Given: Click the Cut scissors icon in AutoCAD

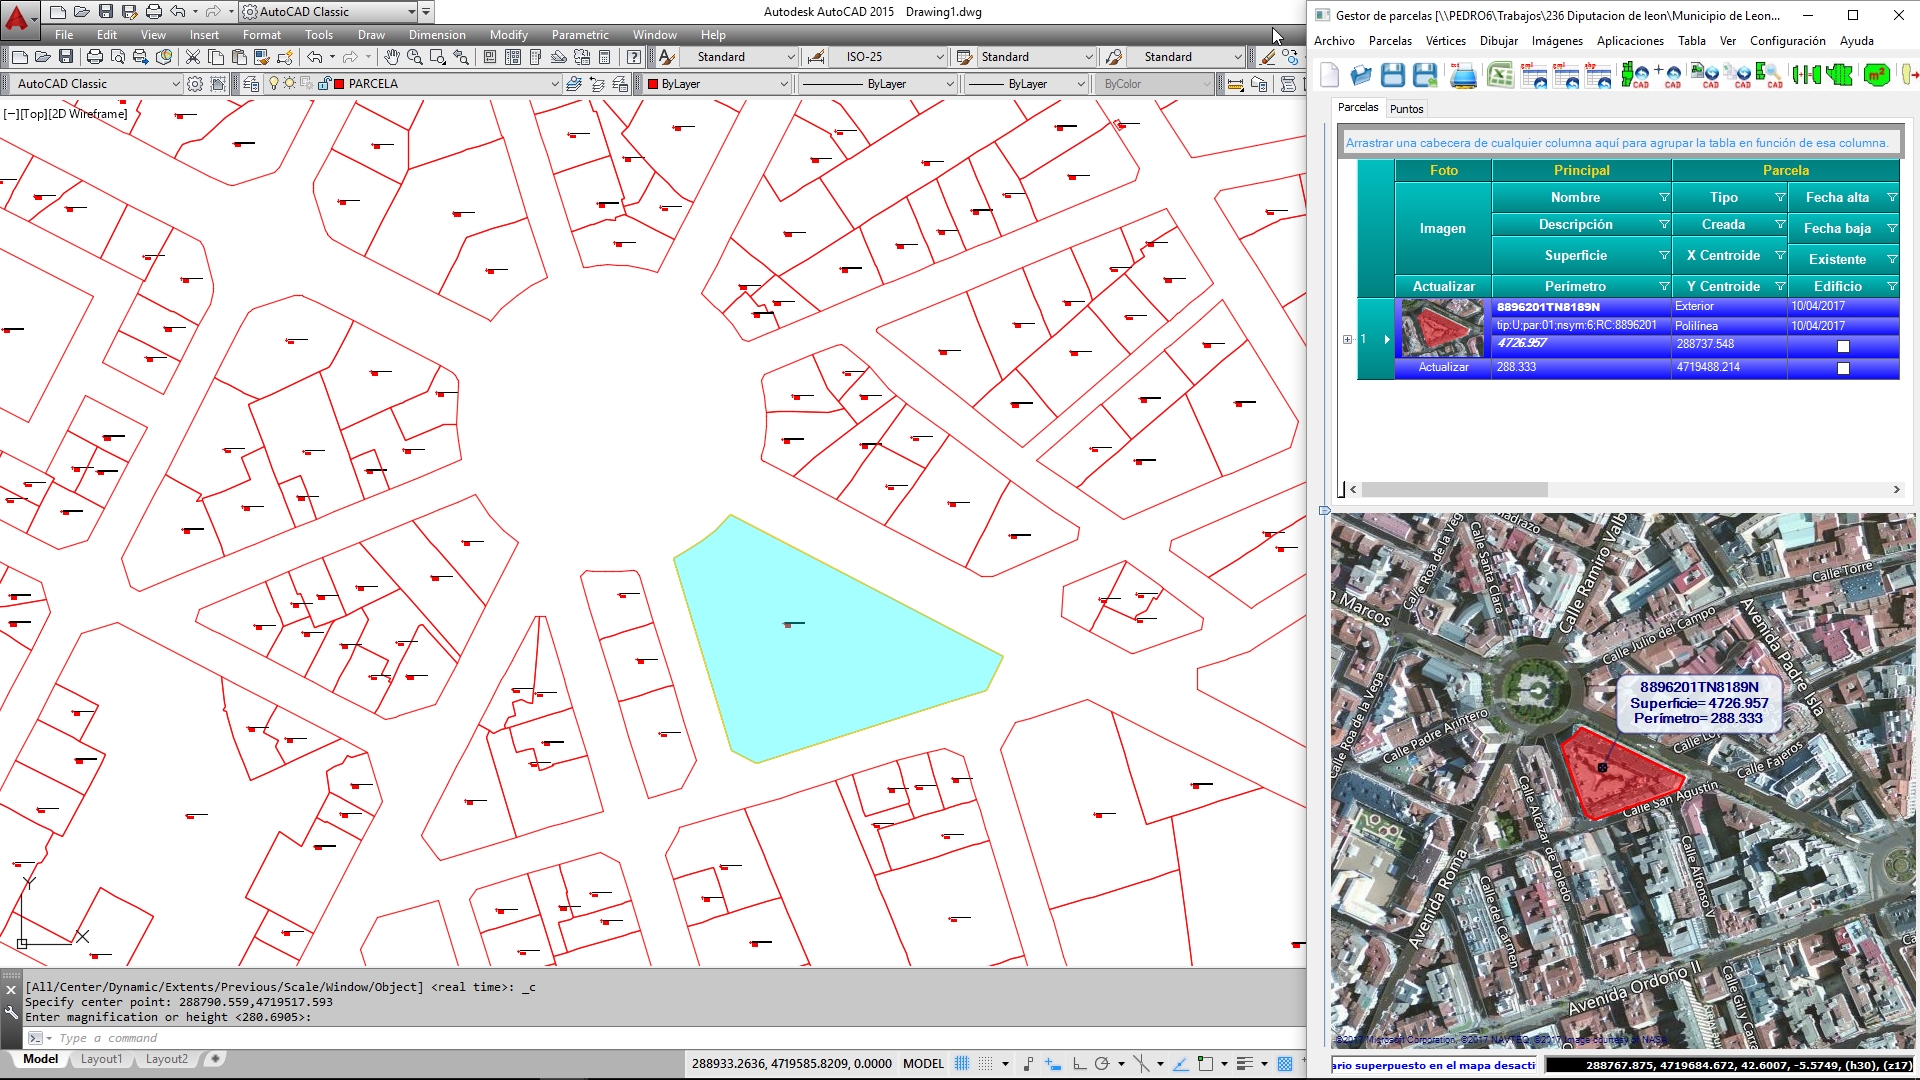Looking at the screenshot, I should click(x=193, y=57).
